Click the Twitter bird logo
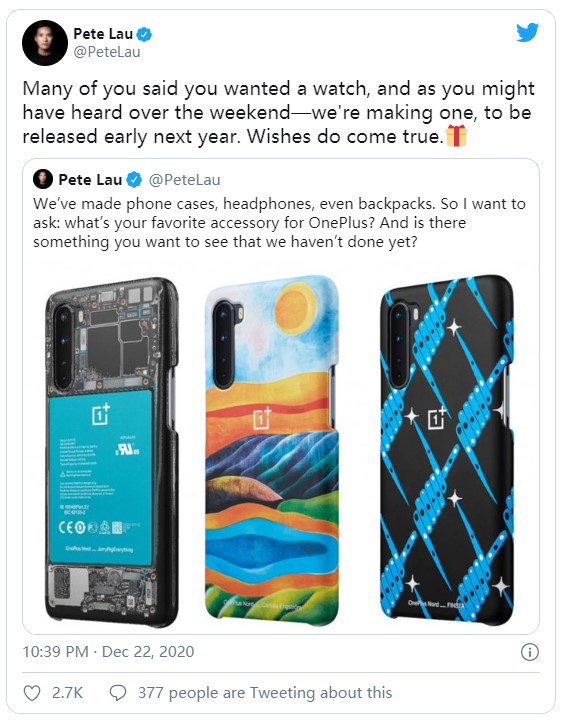This screenshot has height=724, width=566. pos(527,32)
